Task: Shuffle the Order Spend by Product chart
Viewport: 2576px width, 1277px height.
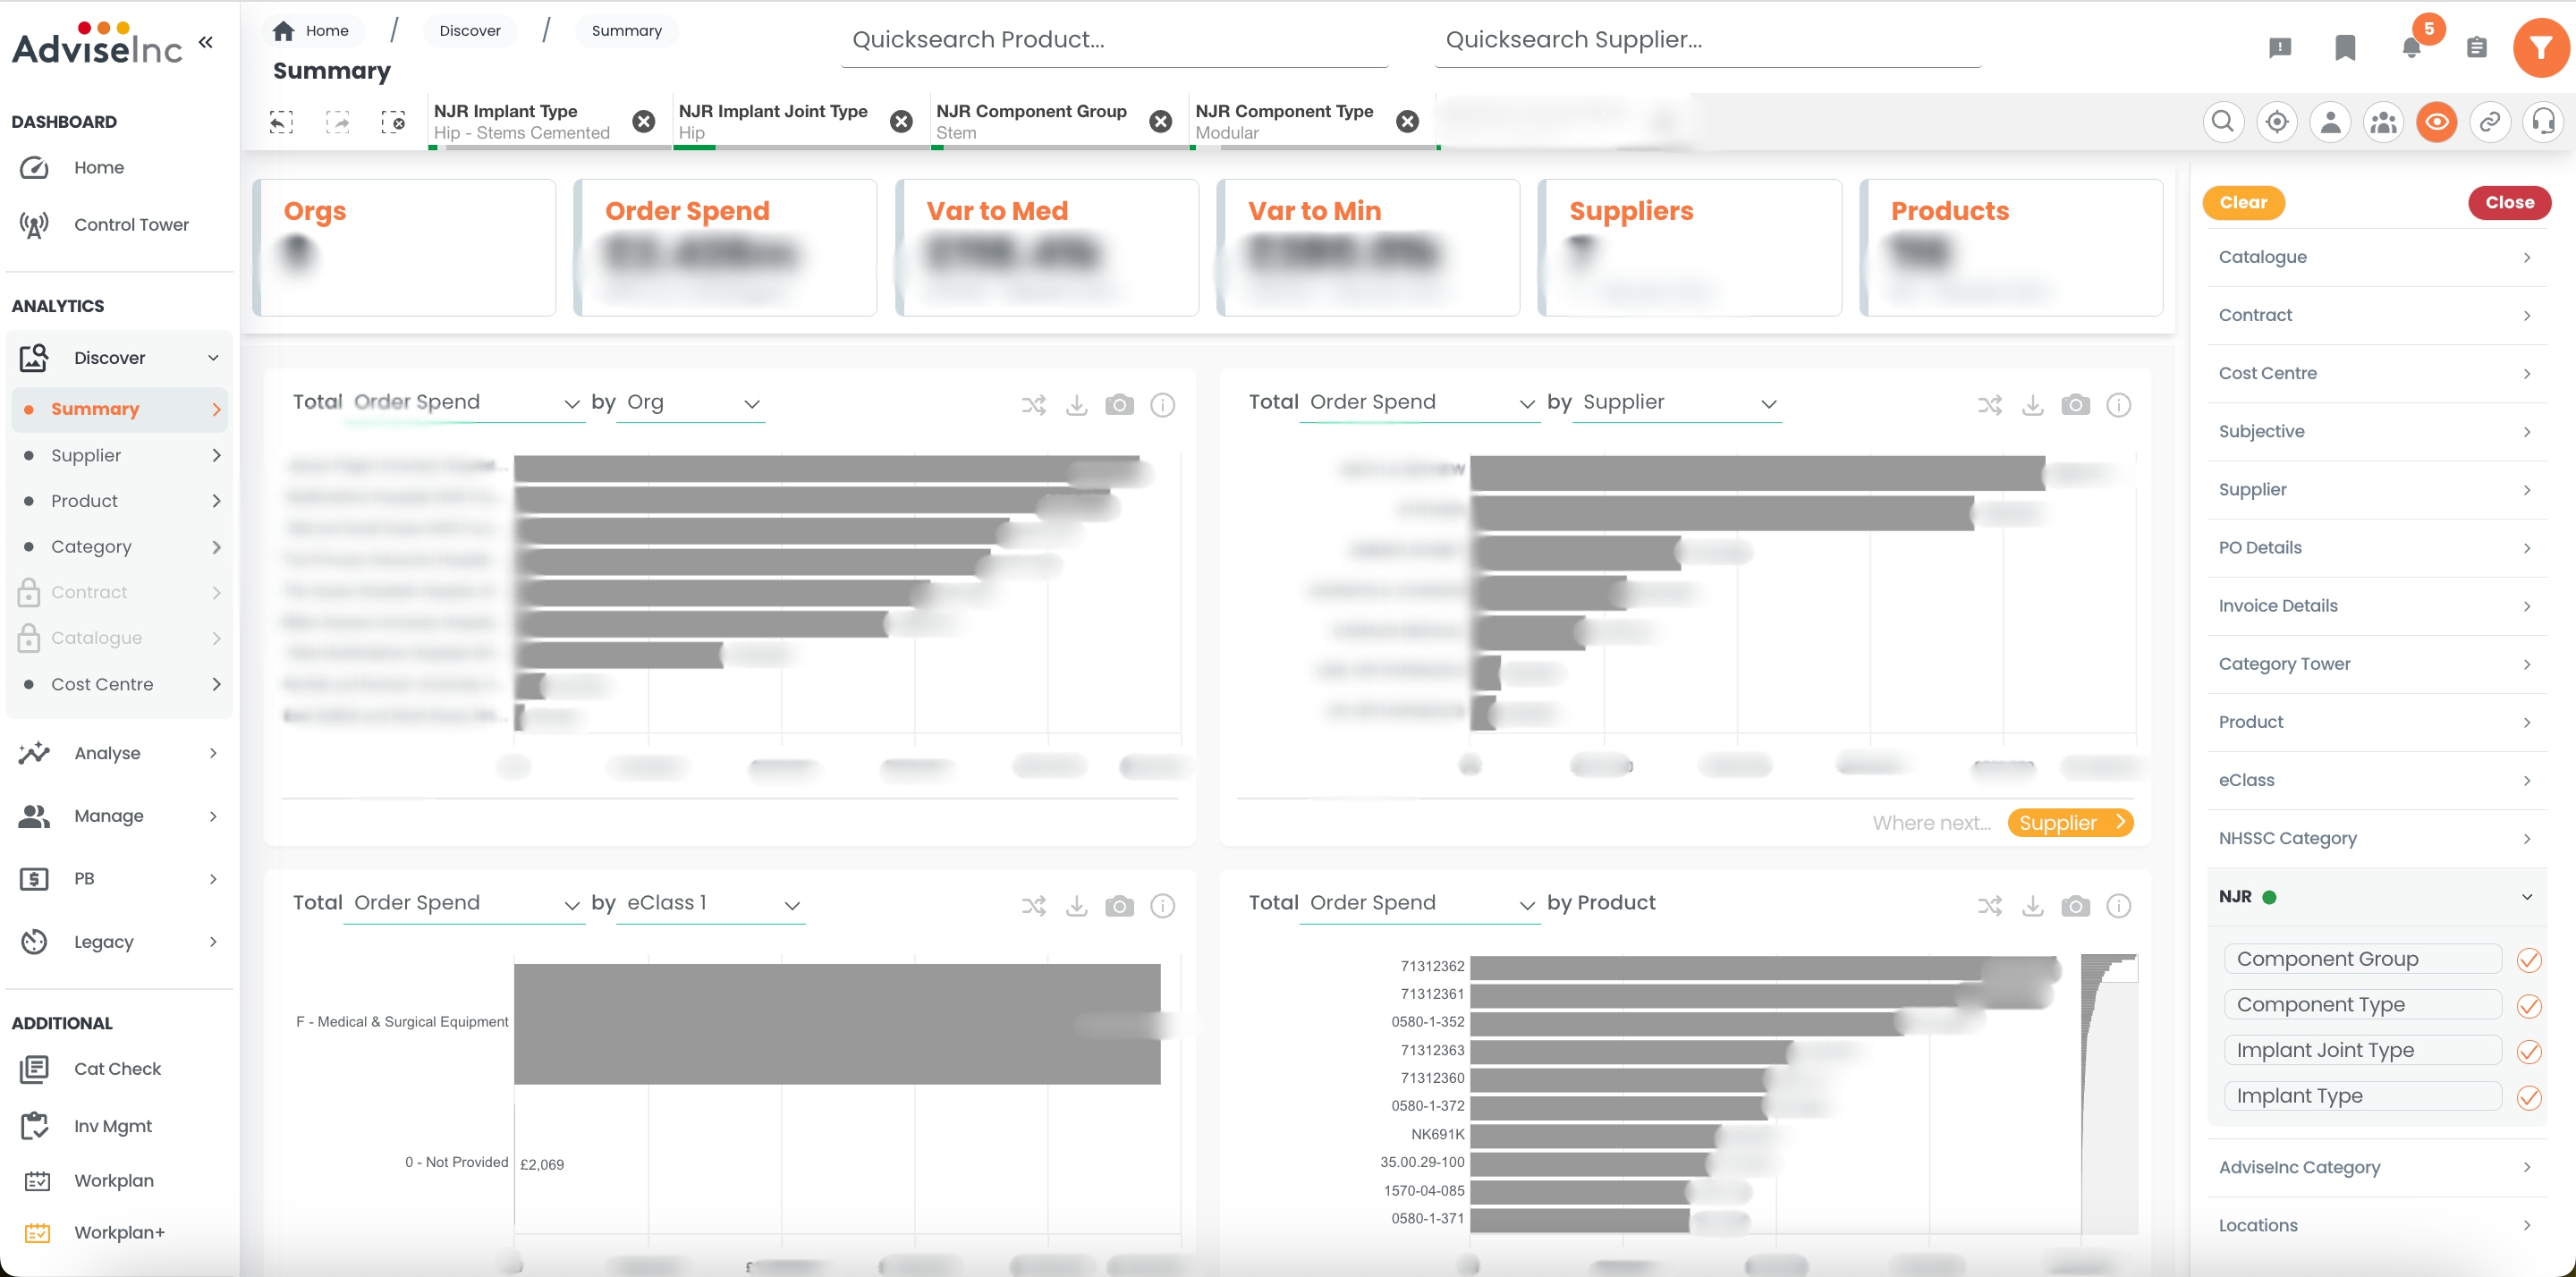Action: [x=1989, y=906]
